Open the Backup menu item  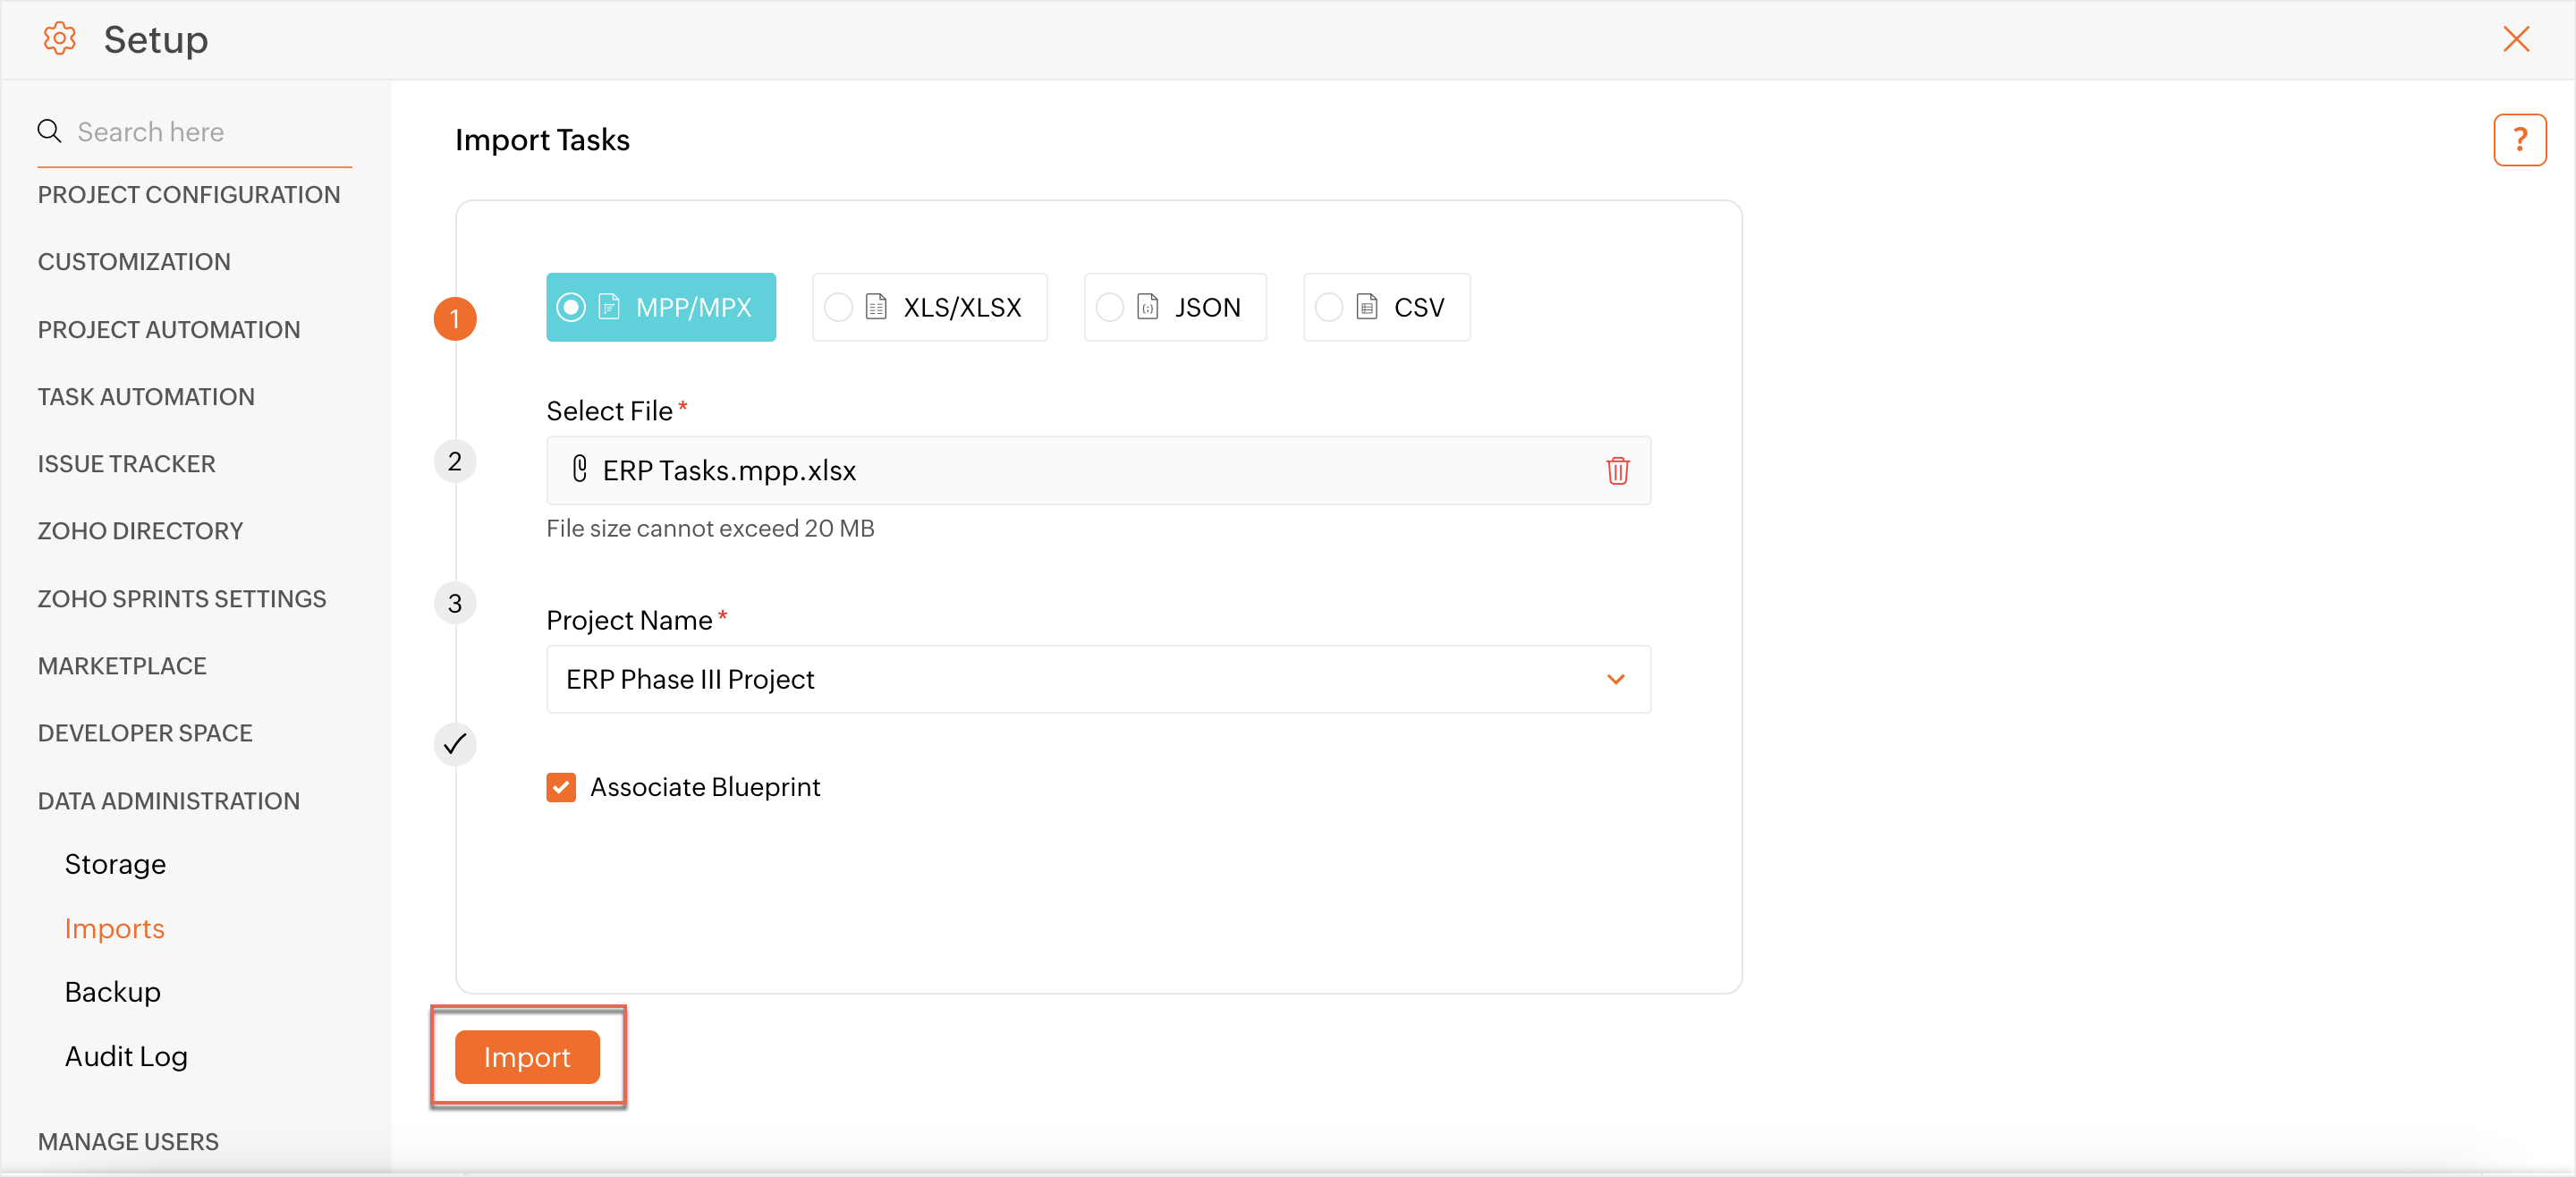113,991
